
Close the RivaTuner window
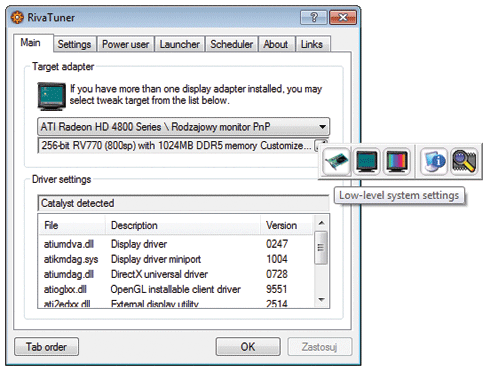[x=343, y=17]
